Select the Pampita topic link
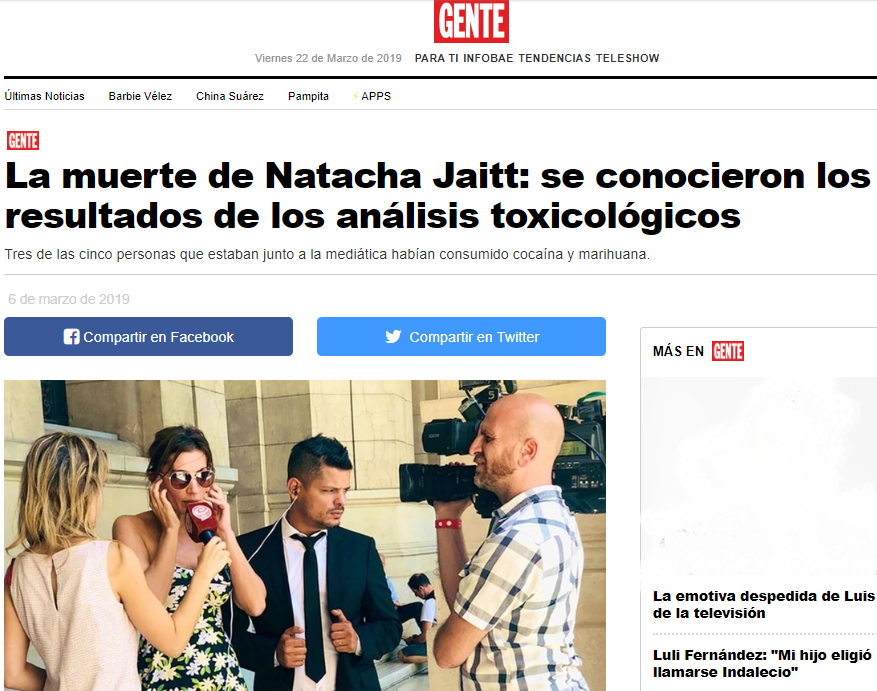 308,96
